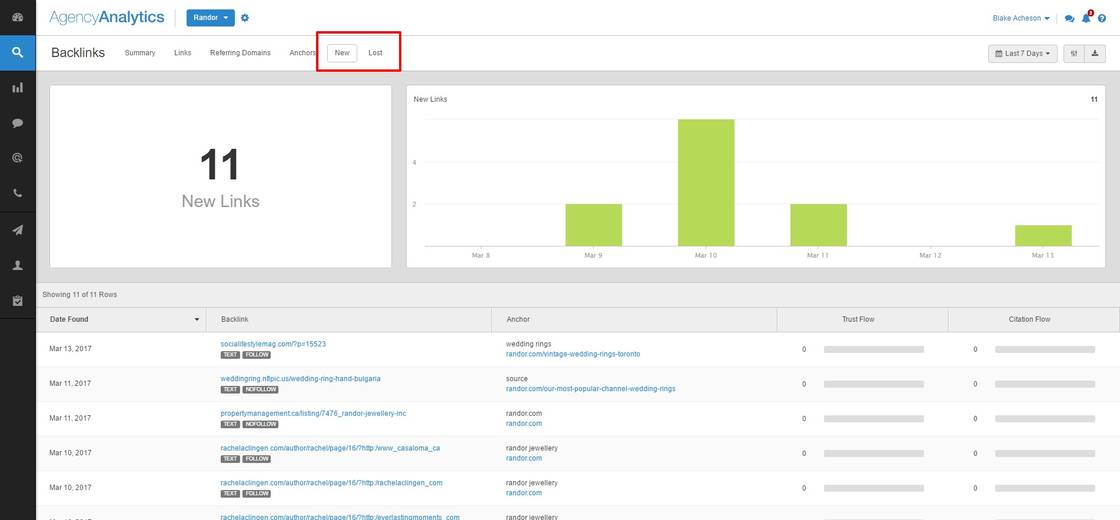Sort by the Date Found column arrow
This screenshot has width=1120, height=520.
coord(197,320)
